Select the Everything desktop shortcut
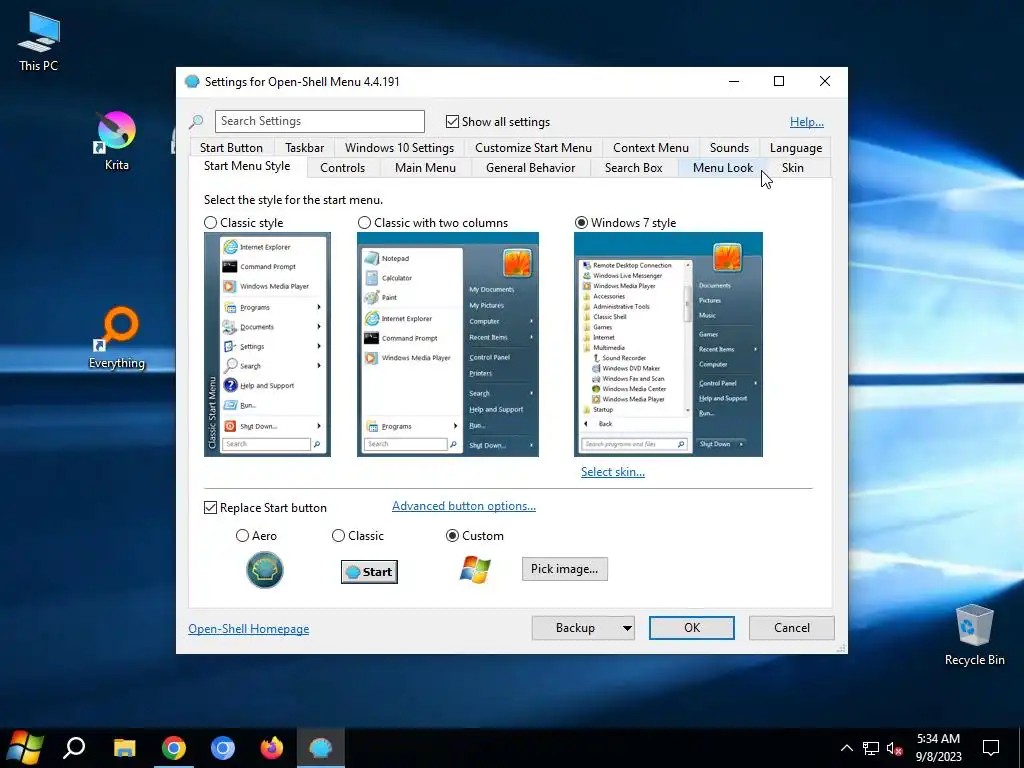 pos(116,338)
